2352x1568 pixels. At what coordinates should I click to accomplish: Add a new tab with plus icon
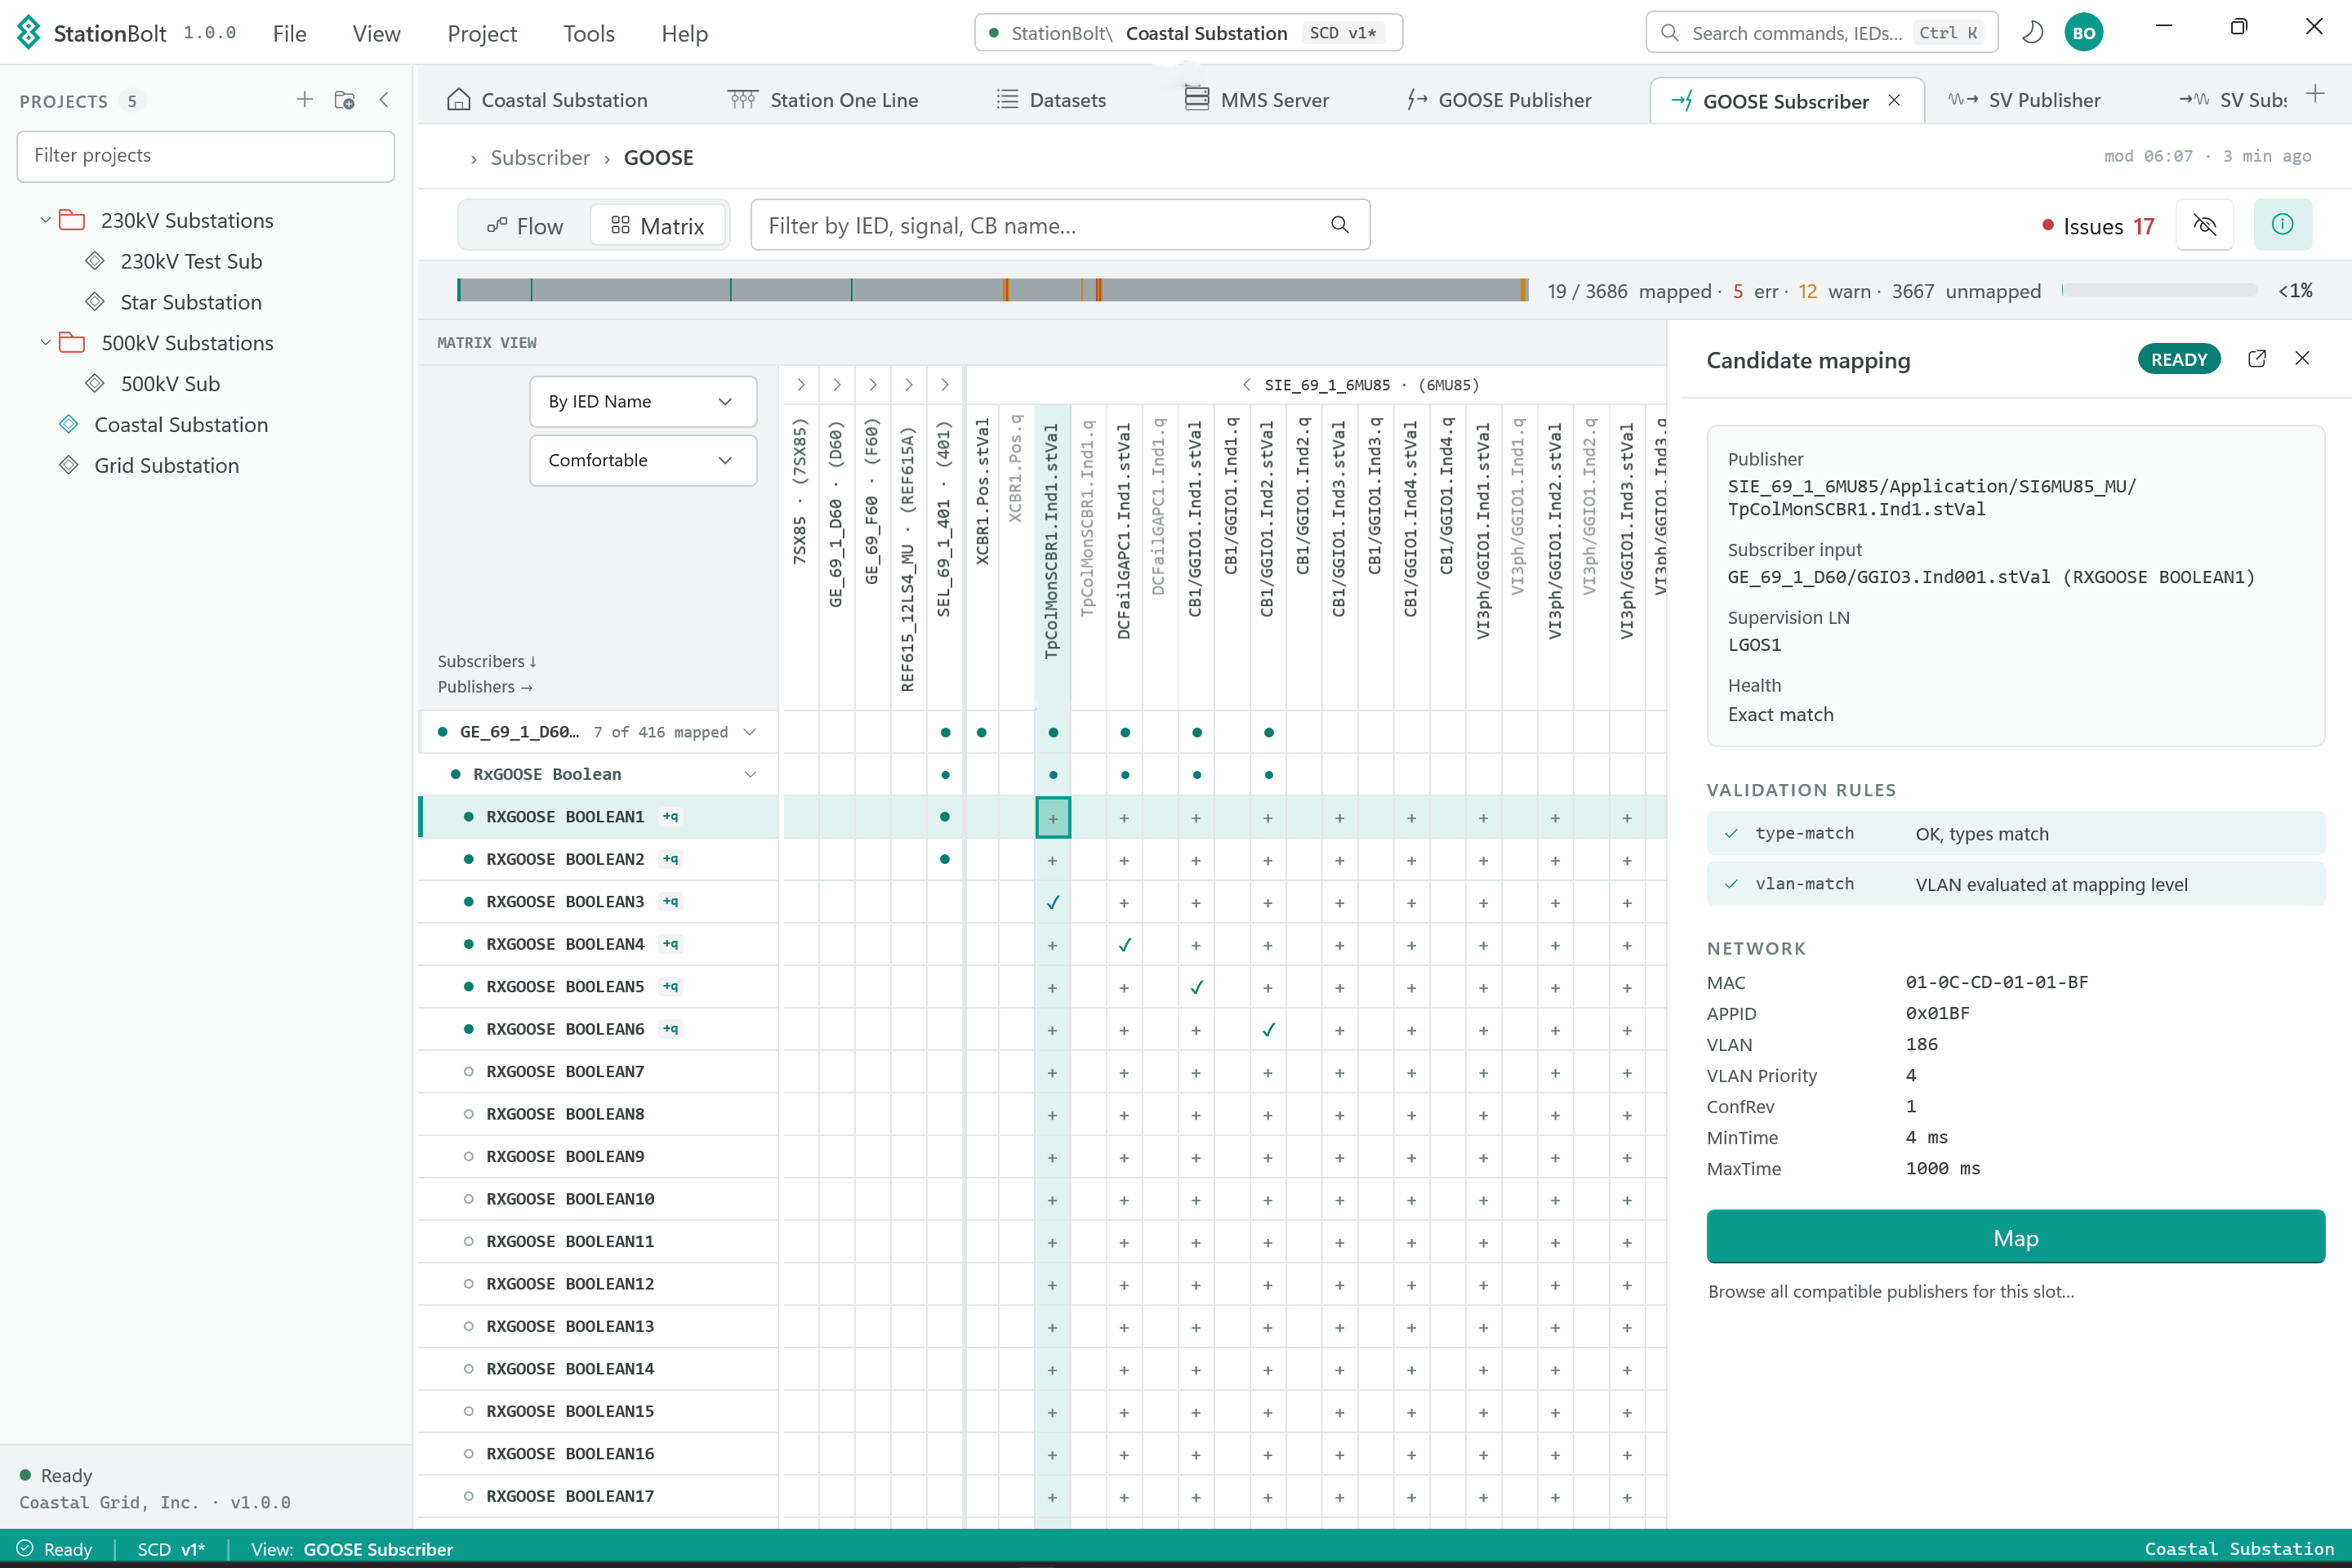2315,95
